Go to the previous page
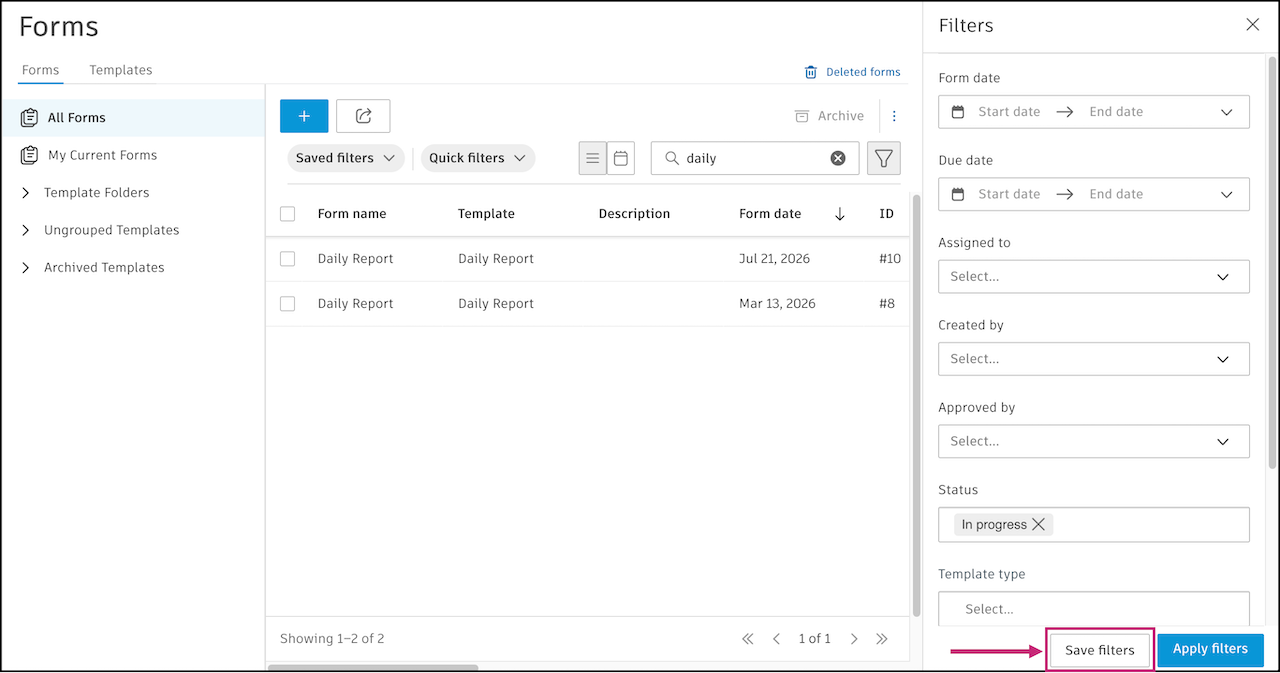1280x673 pixels. click(776, 638)
